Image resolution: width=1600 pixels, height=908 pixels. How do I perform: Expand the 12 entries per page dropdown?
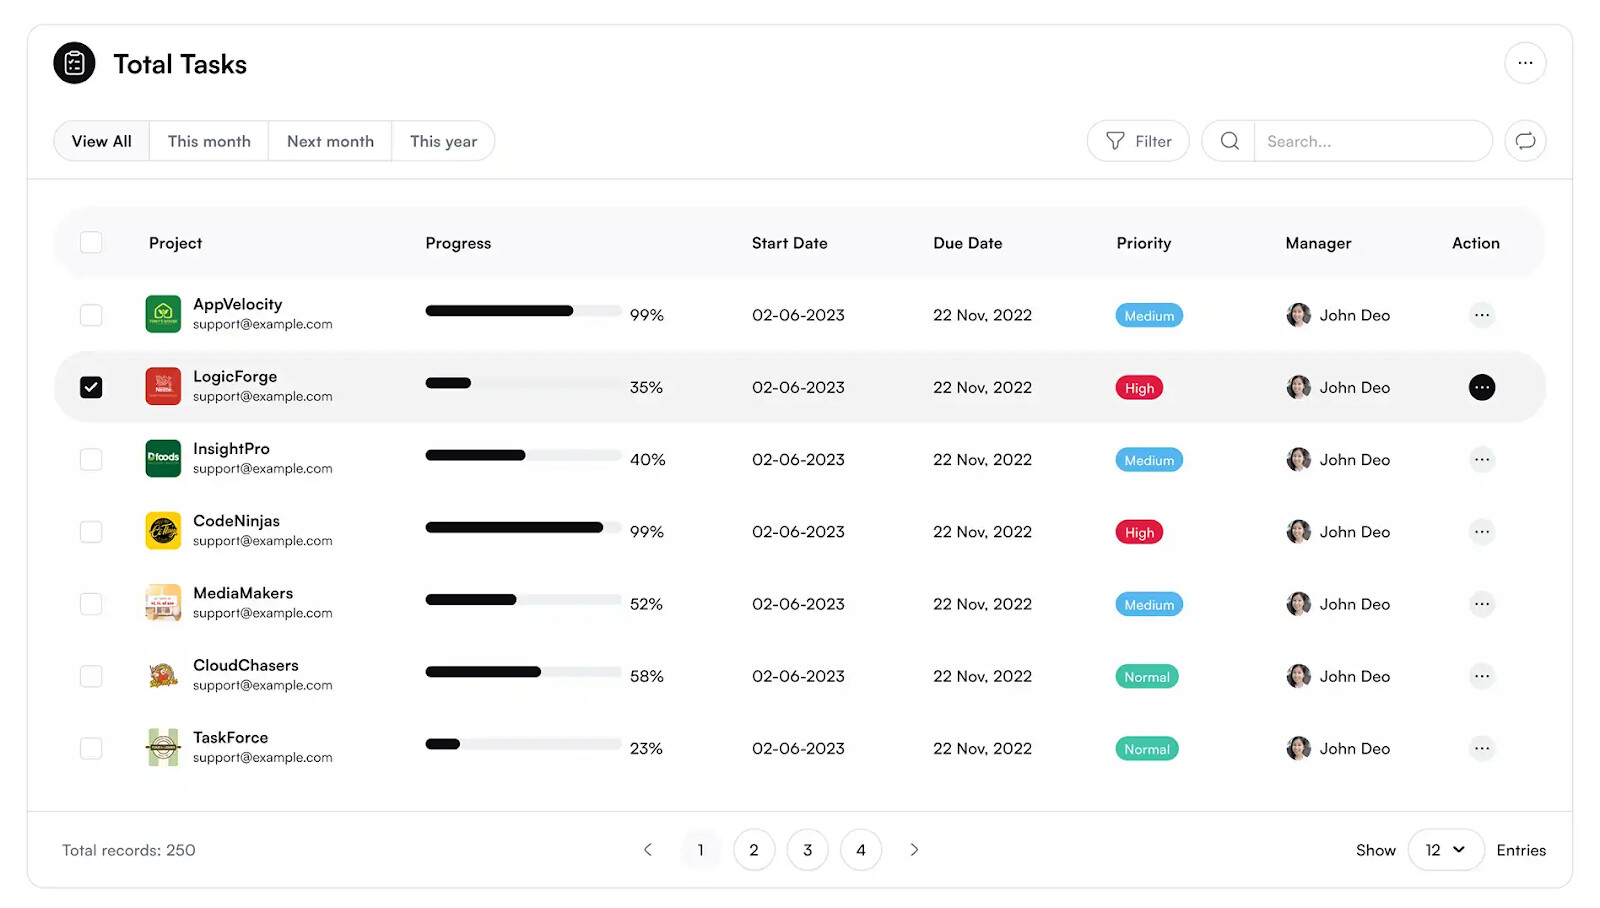coord(1444,850)
